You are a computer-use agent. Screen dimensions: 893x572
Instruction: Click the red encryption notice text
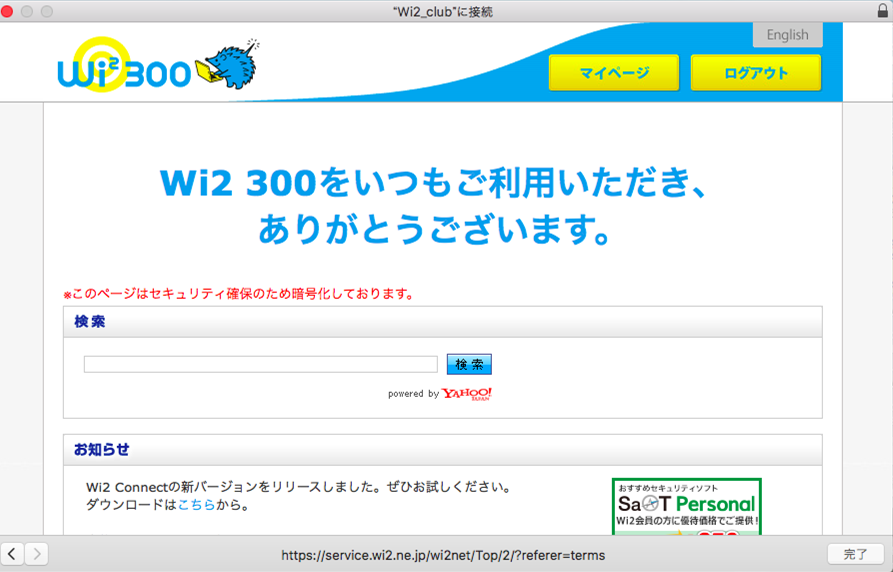pos(239,294)
